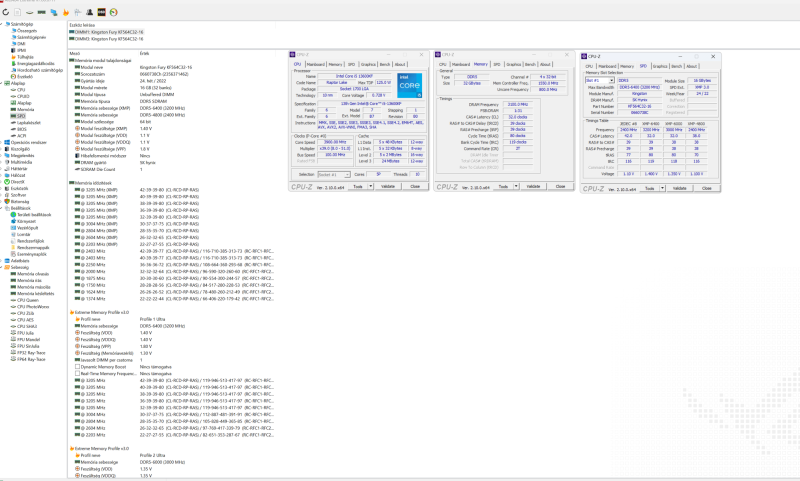Collapse the Alaplap parent tree node
800x481 pixels.
coord(2,83)
